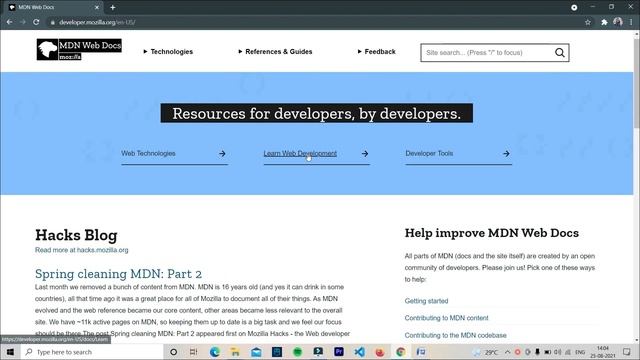Expand the Feedback menu
Viewport: 640px width, 360px height.
(376, 51)
